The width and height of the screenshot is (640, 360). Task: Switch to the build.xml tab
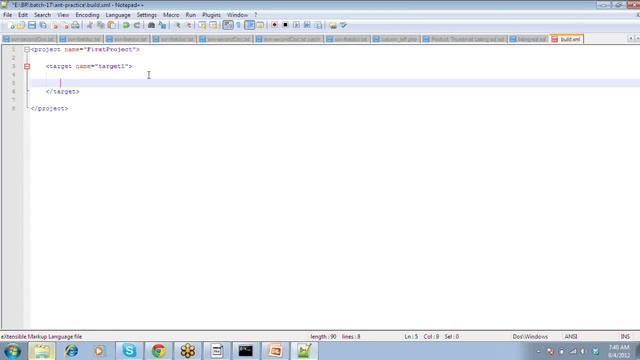pos(567,39)
